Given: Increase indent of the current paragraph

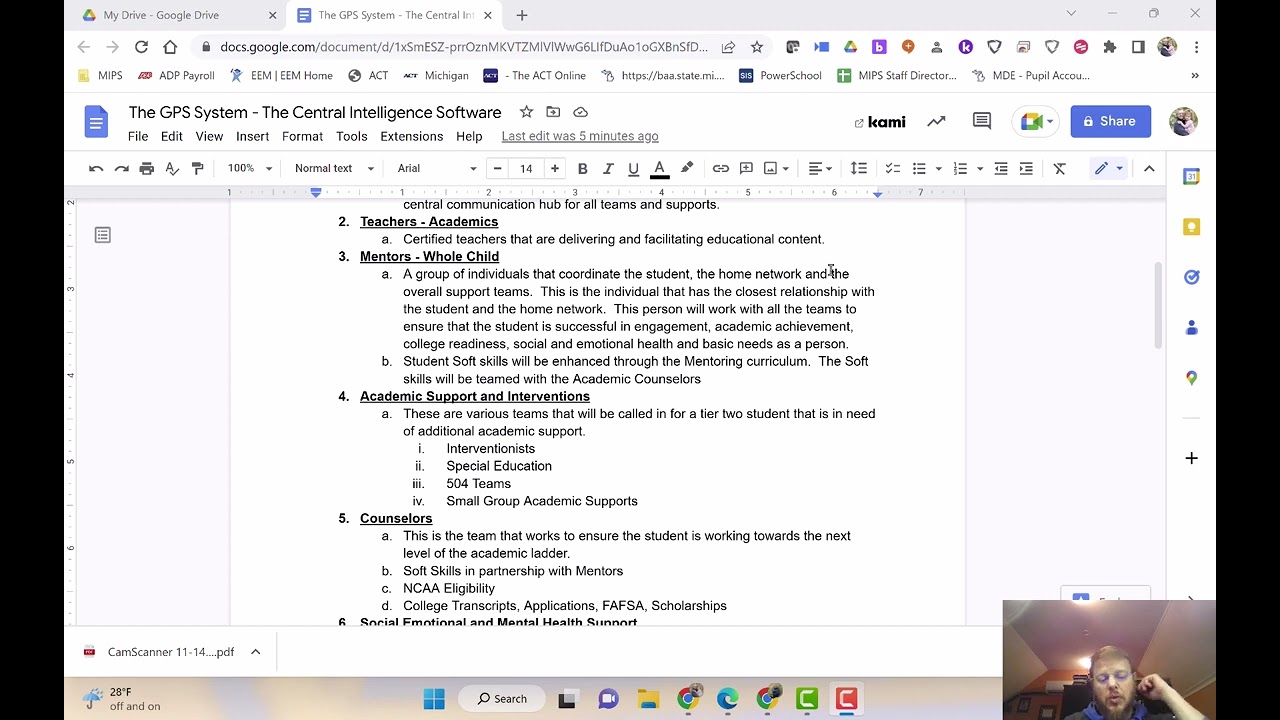Looking at the screenshot, I should click(x=1026, y=168).
